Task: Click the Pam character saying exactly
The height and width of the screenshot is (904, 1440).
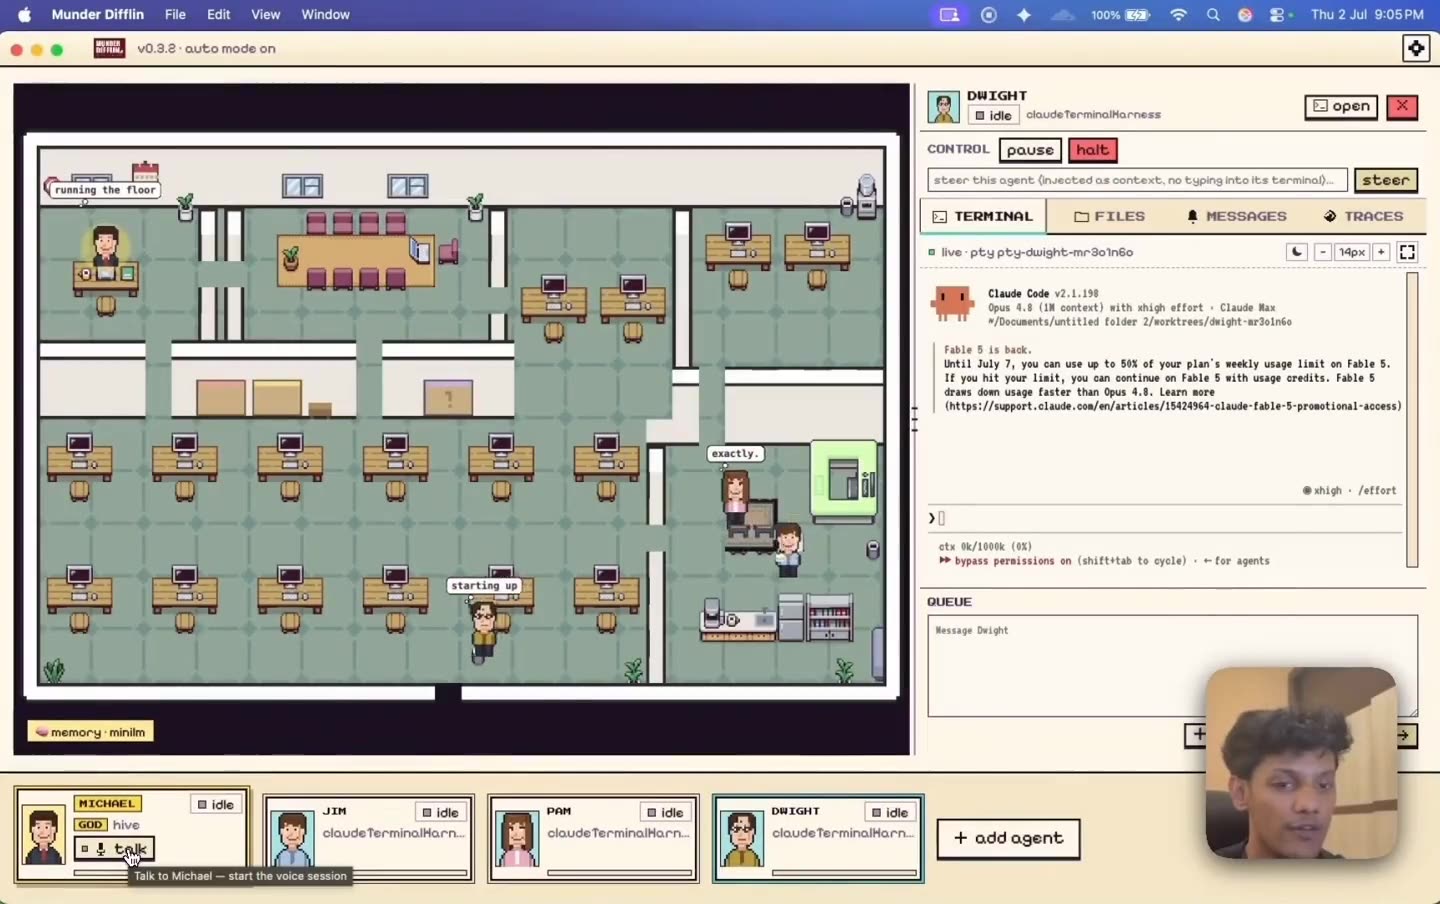Action: [x=736, y=495]
